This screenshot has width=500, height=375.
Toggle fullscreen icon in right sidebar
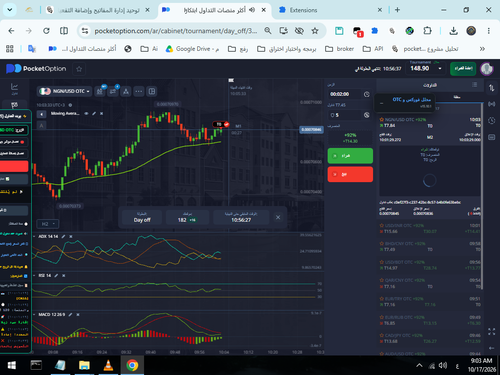pos(492,331)
